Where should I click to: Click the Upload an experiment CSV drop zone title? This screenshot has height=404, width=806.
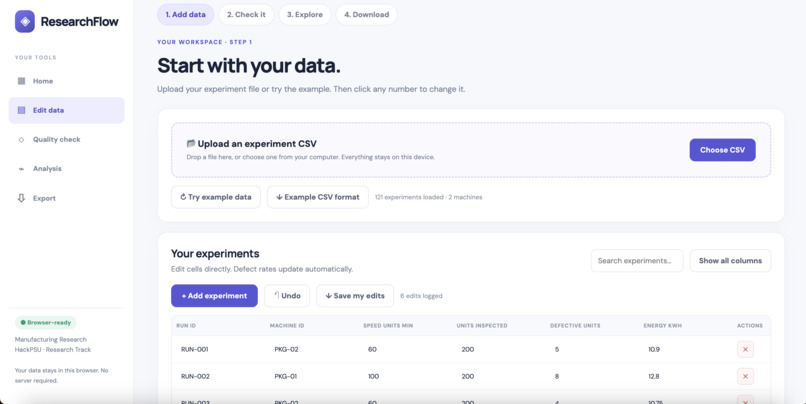point(257,144)
